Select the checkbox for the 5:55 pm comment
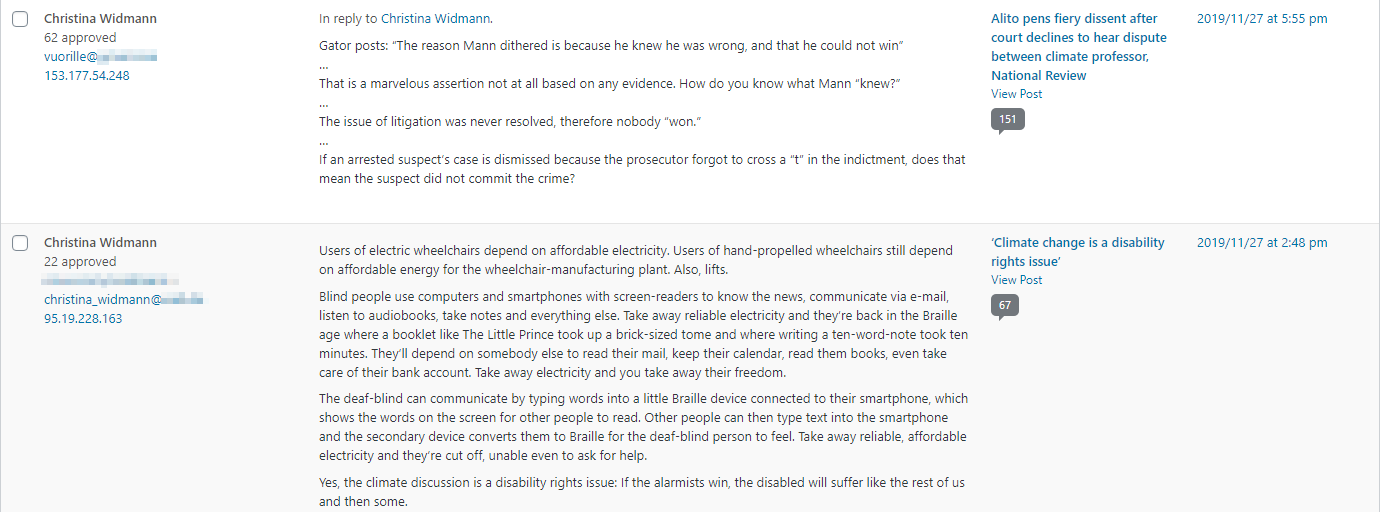The image size is (1380, 512). [x=20, y=19]
